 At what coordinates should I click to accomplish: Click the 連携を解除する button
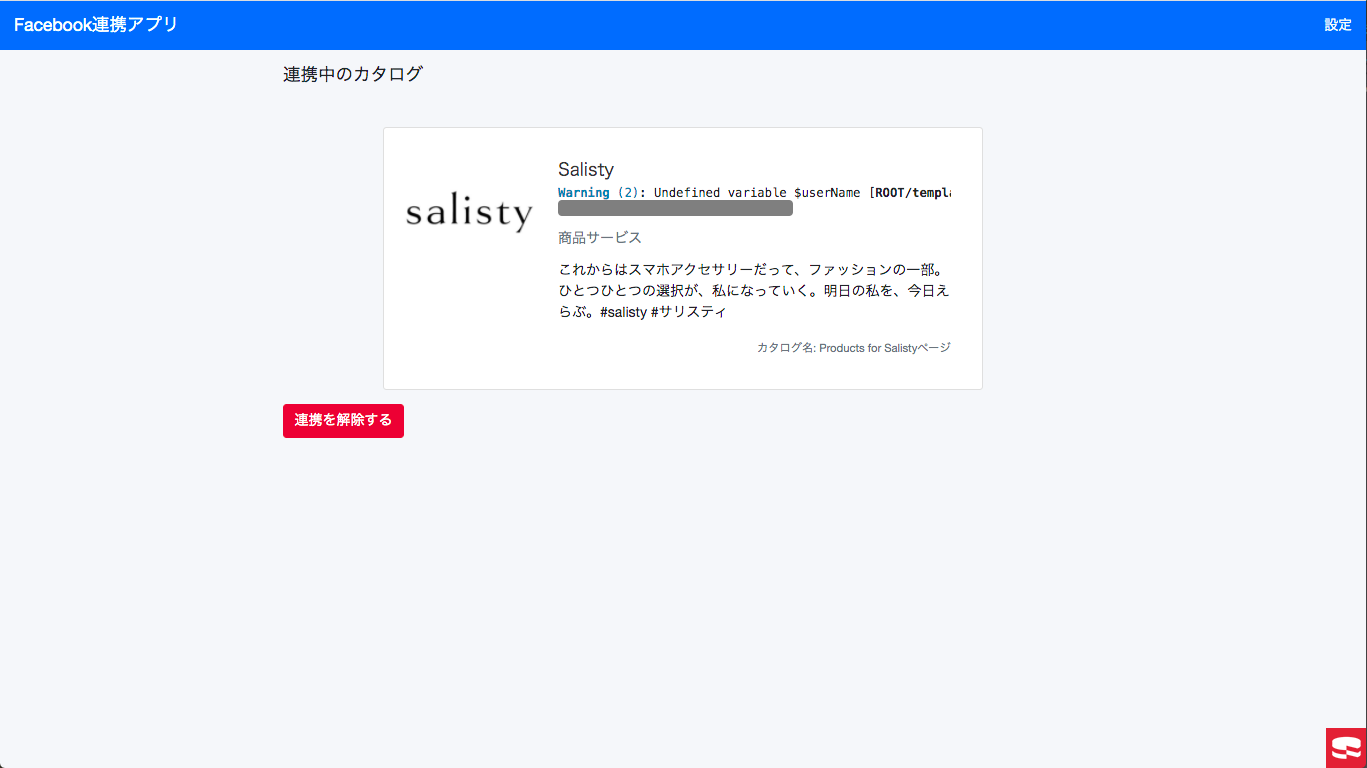343,421
